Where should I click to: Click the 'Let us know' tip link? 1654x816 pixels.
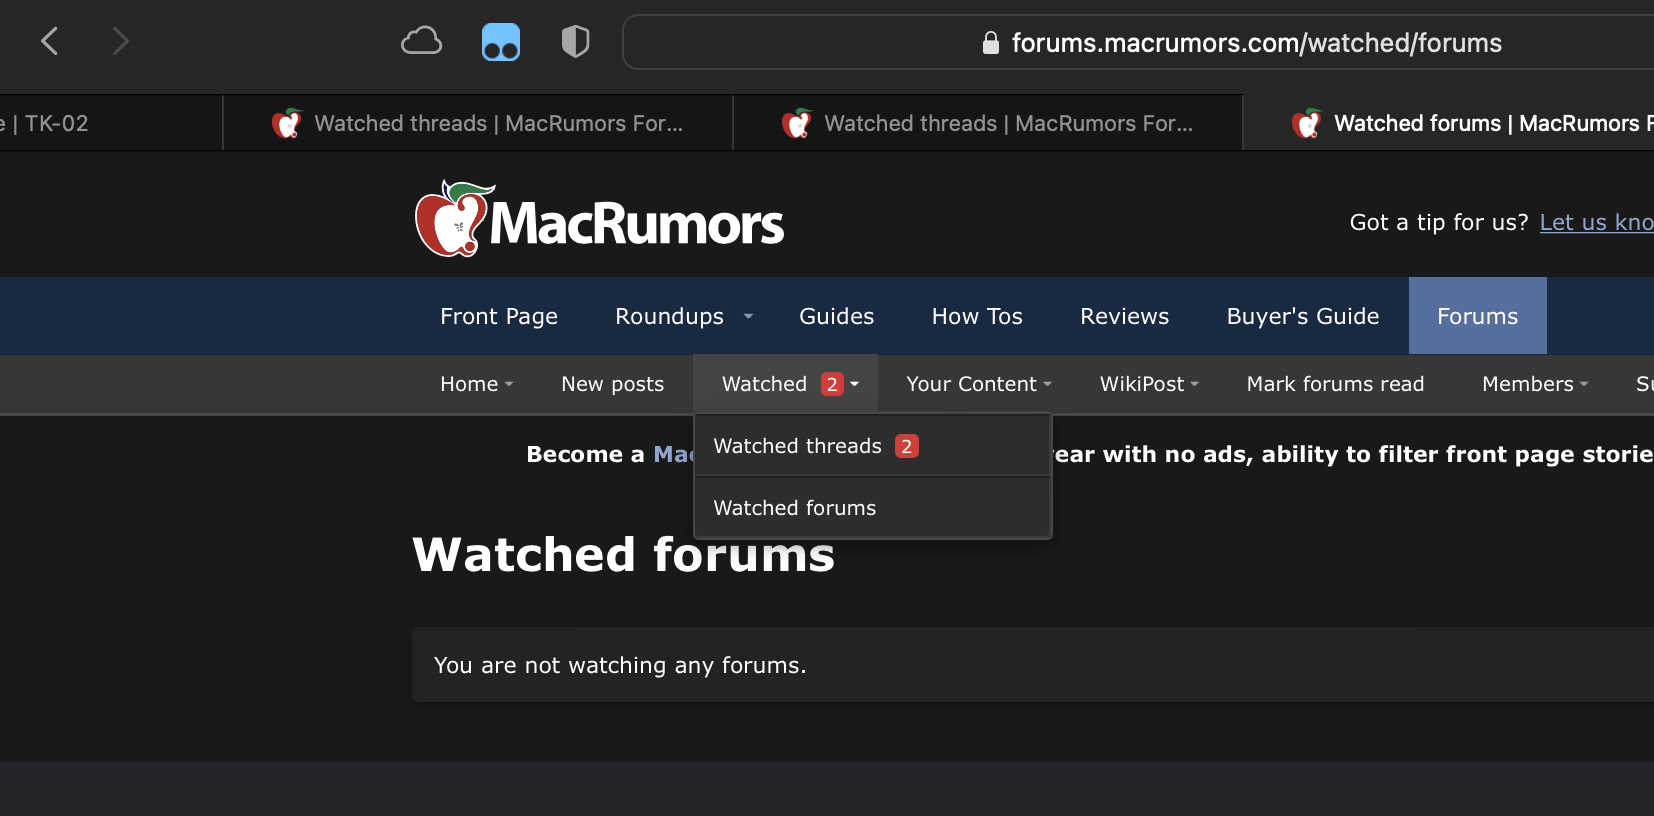pos(1596,222)
